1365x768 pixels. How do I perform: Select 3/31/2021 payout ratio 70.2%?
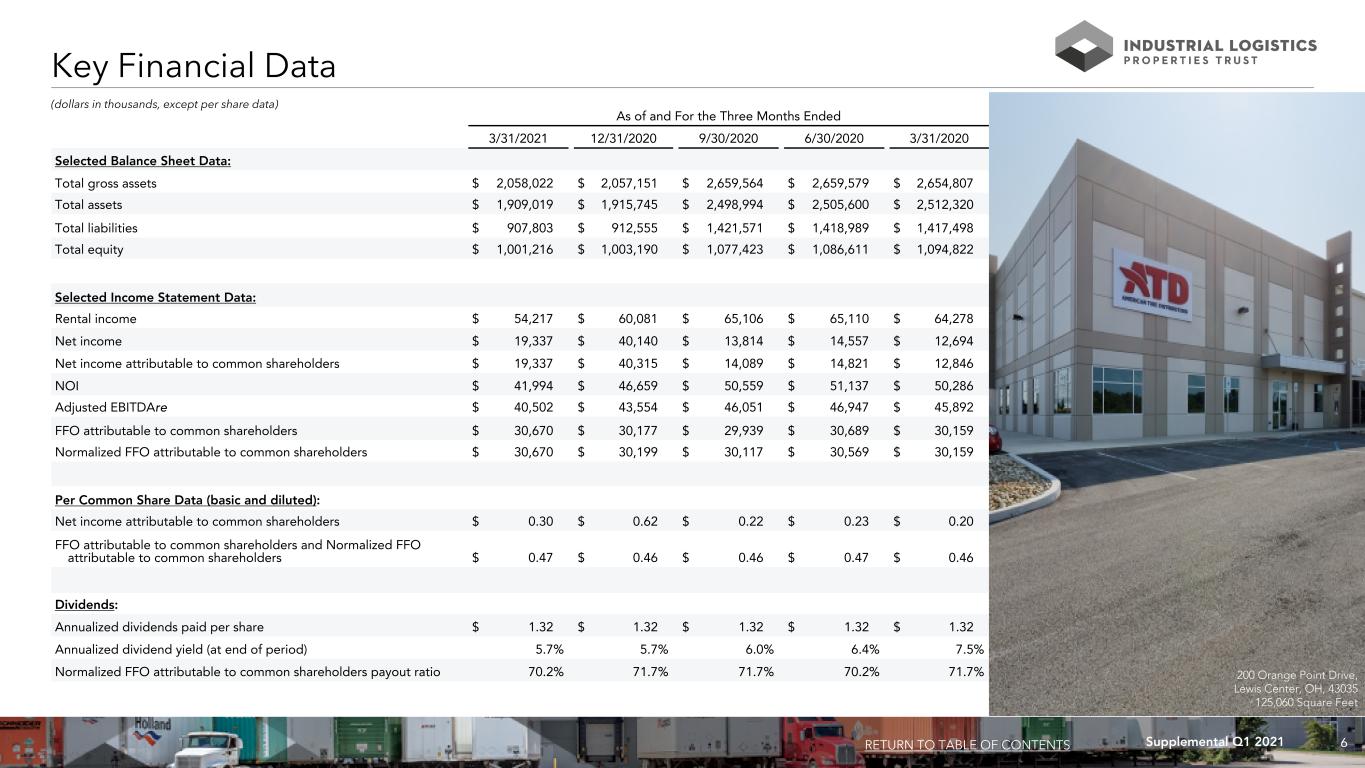tap(546, 671)
